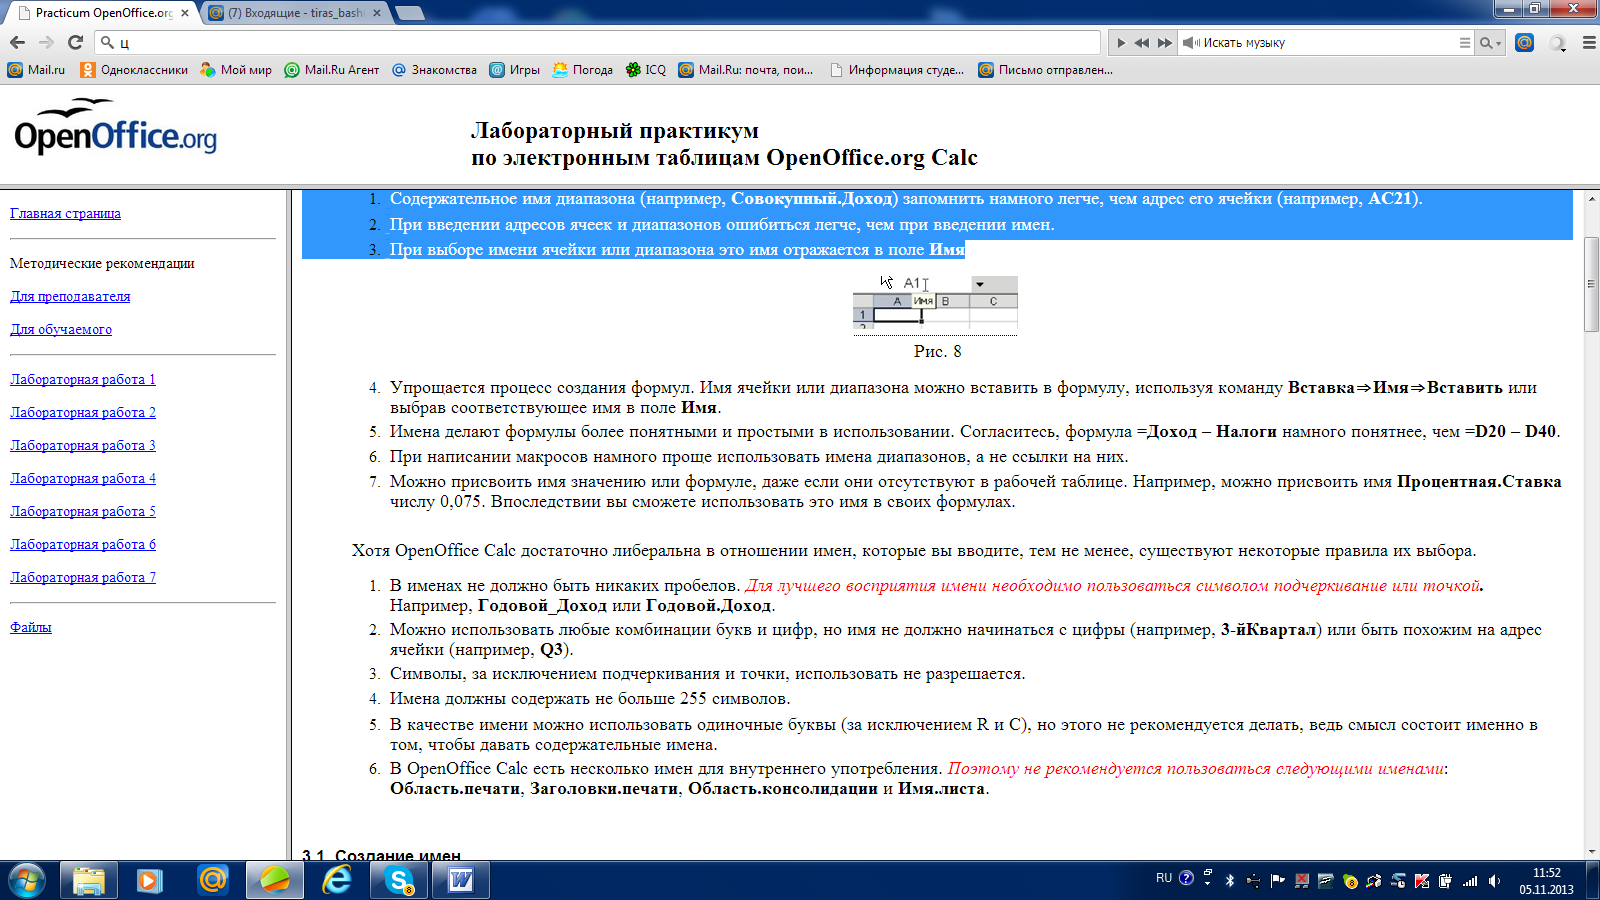Open the music search playlist list icon
The height and width of the screenshot is (900, 1600).
coord(1464,43)
